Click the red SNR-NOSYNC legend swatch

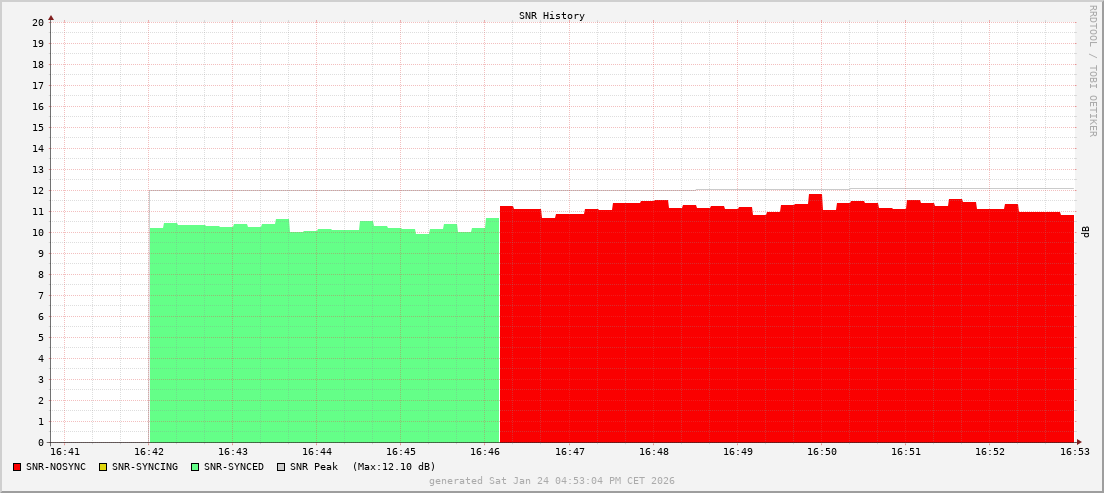pos(17,467)
